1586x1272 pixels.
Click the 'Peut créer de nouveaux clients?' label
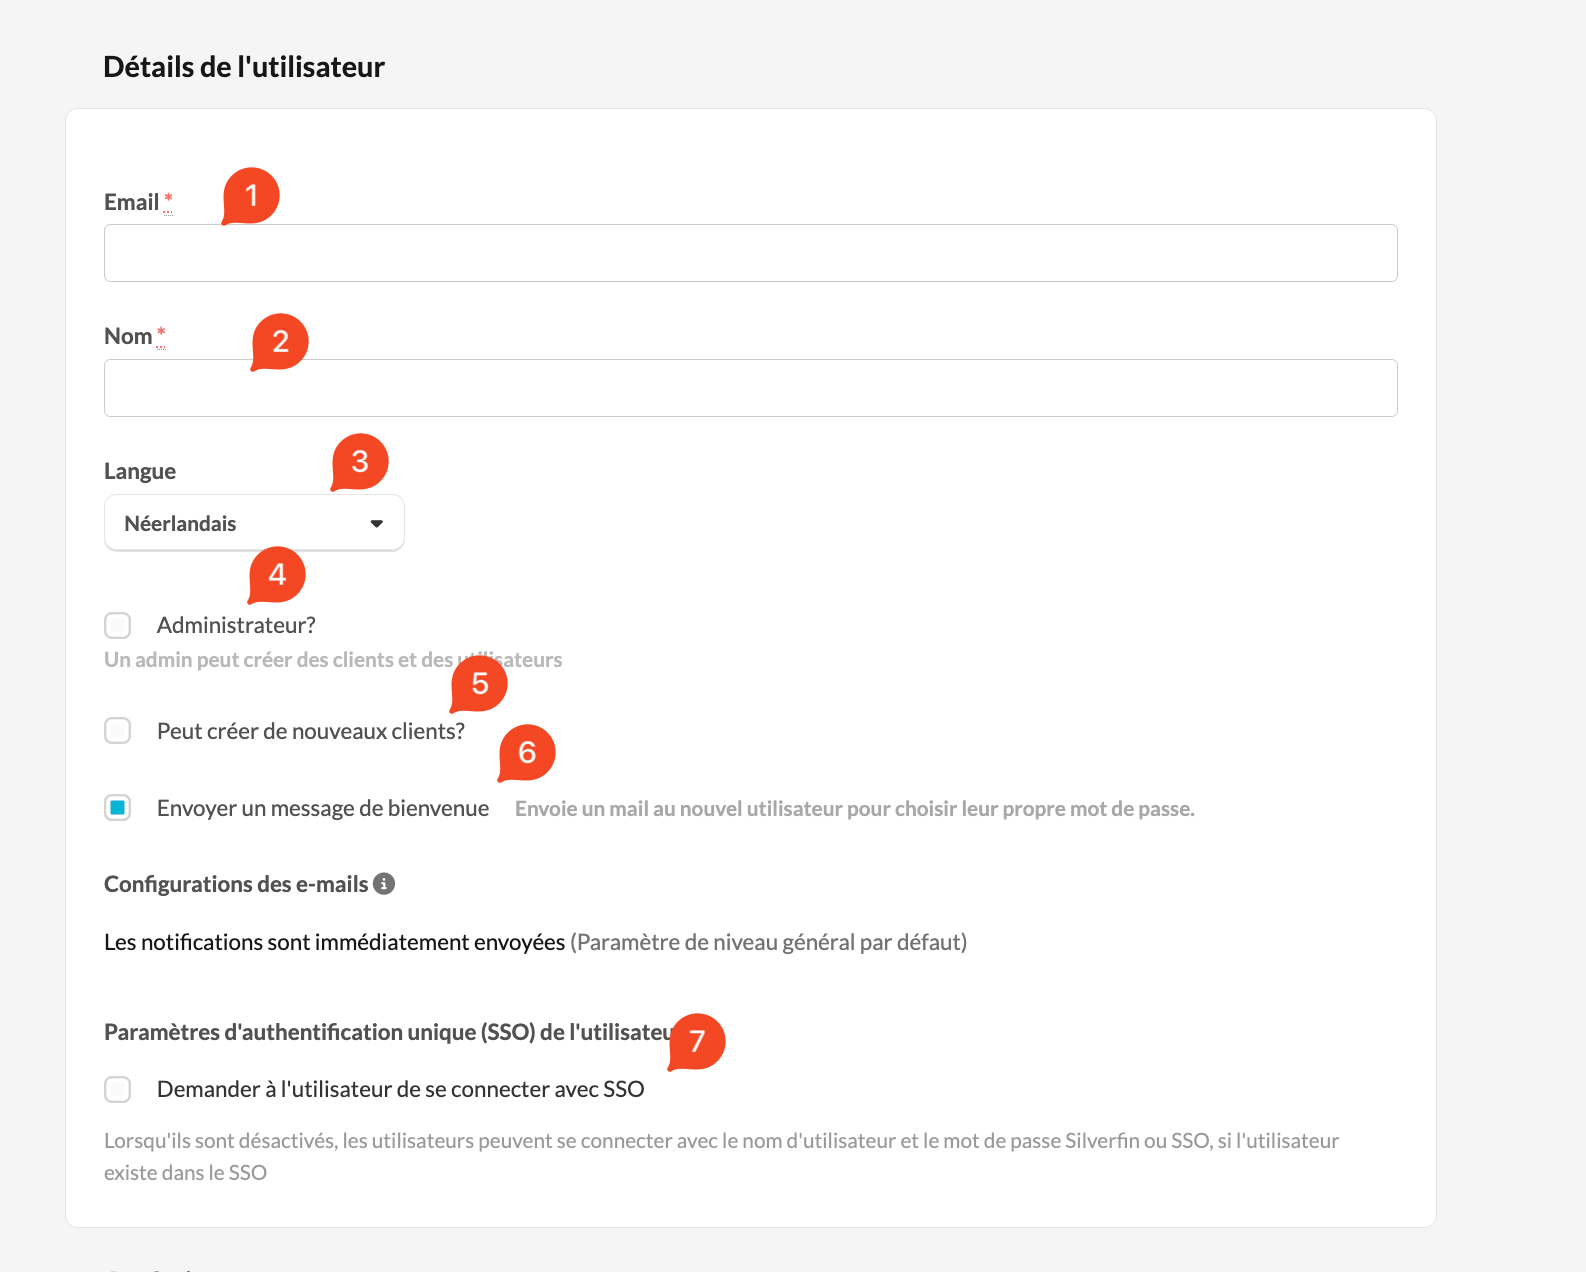pyautogui.click(x=311, y=732)
